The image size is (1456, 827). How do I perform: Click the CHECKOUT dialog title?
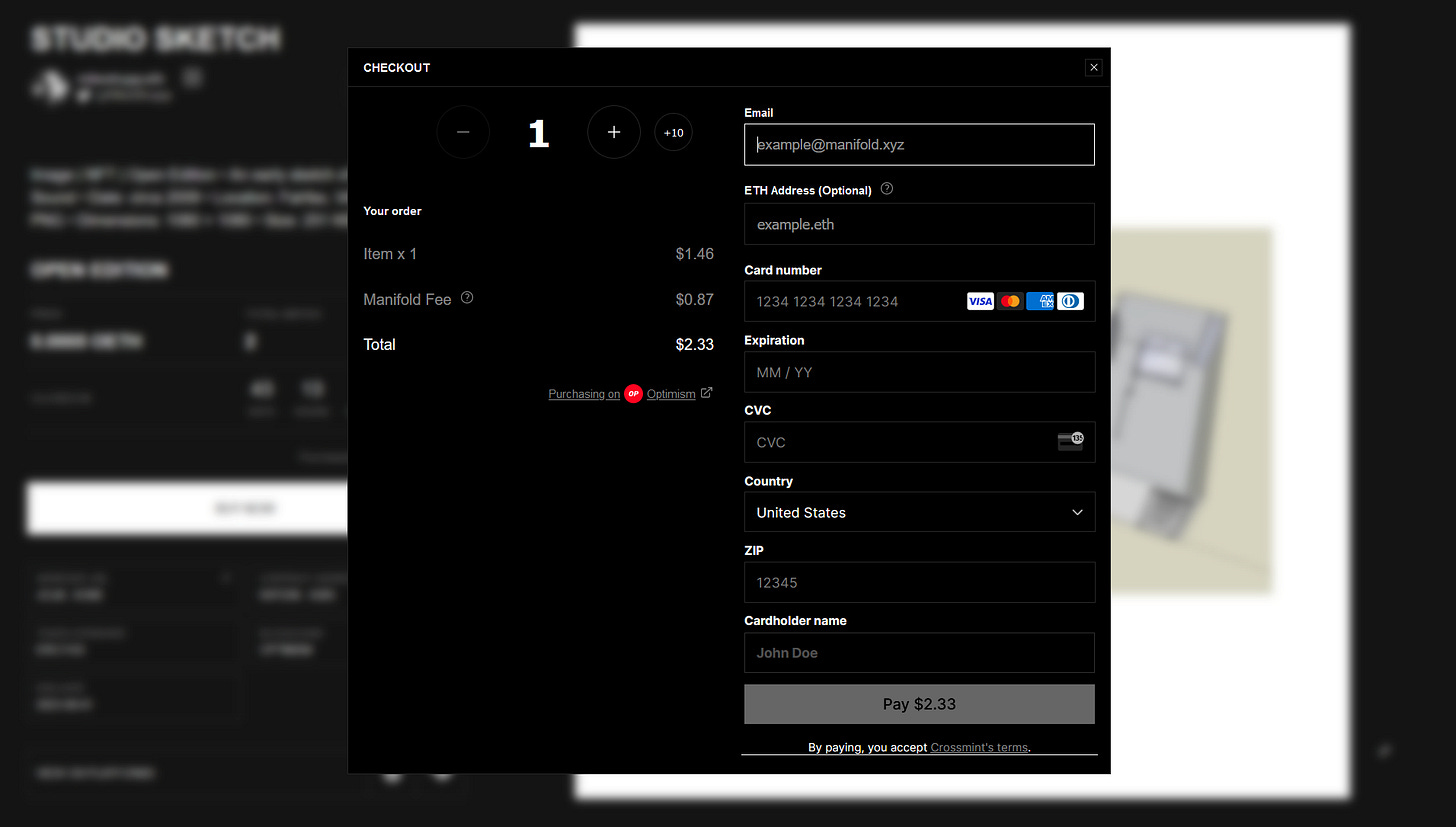(x=397, y=68)
